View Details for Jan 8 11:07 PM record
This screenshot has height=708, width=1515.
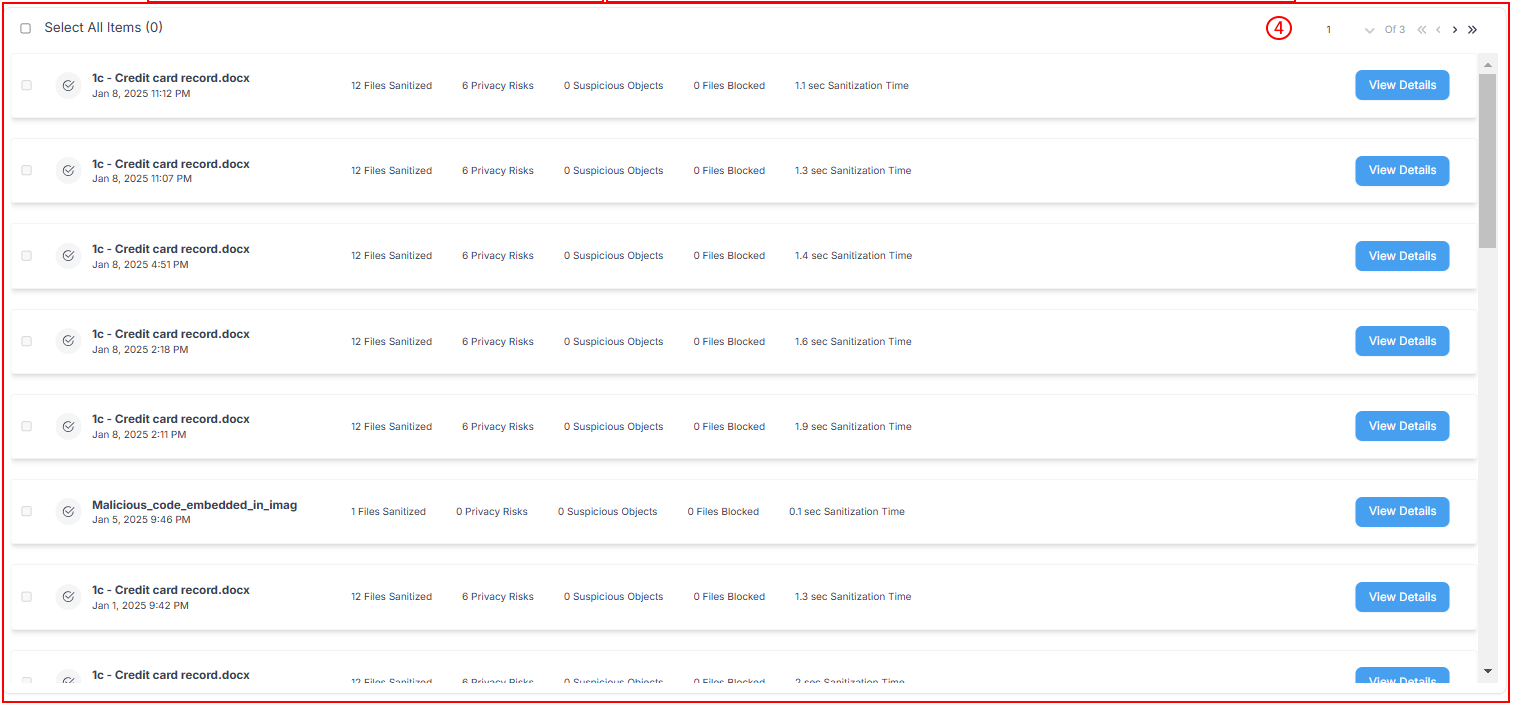click(1402, 170)
